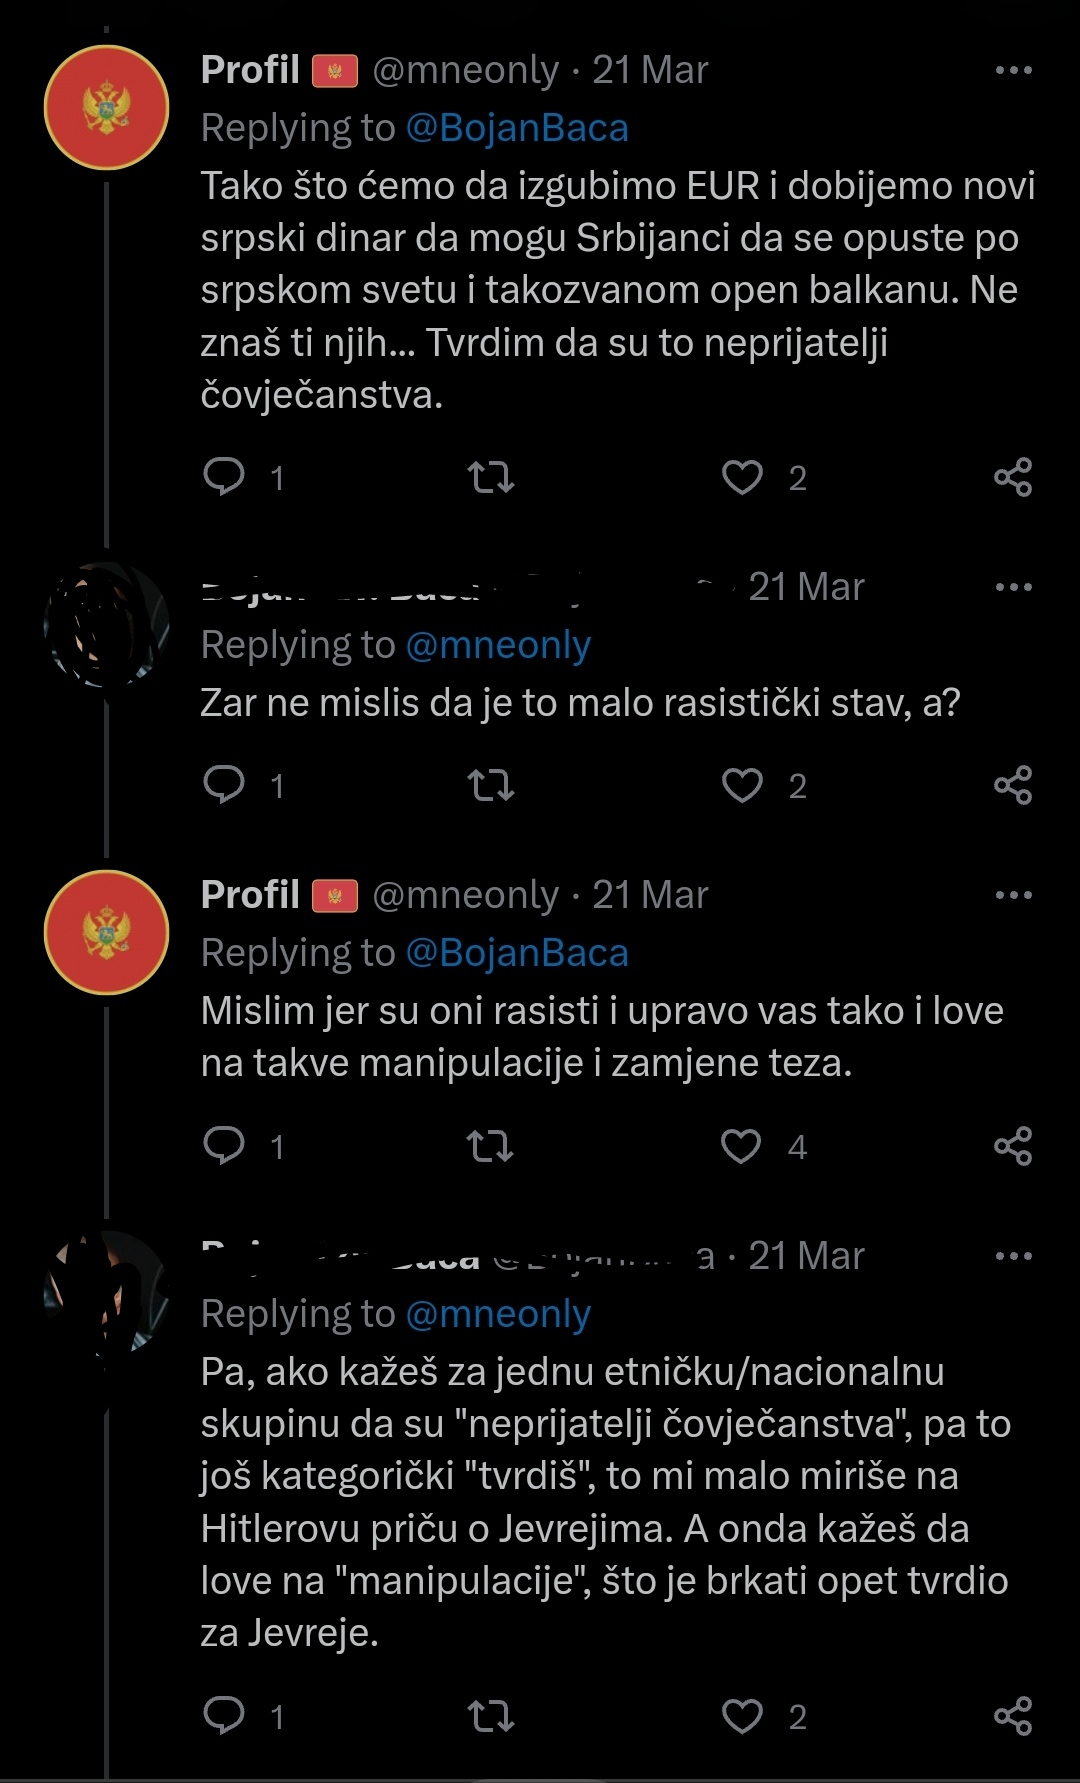Like the 'Mislim jer su oni rasisti' tweet
This screenshot has height=1783, width=1080.
[x=741, y=1146]
